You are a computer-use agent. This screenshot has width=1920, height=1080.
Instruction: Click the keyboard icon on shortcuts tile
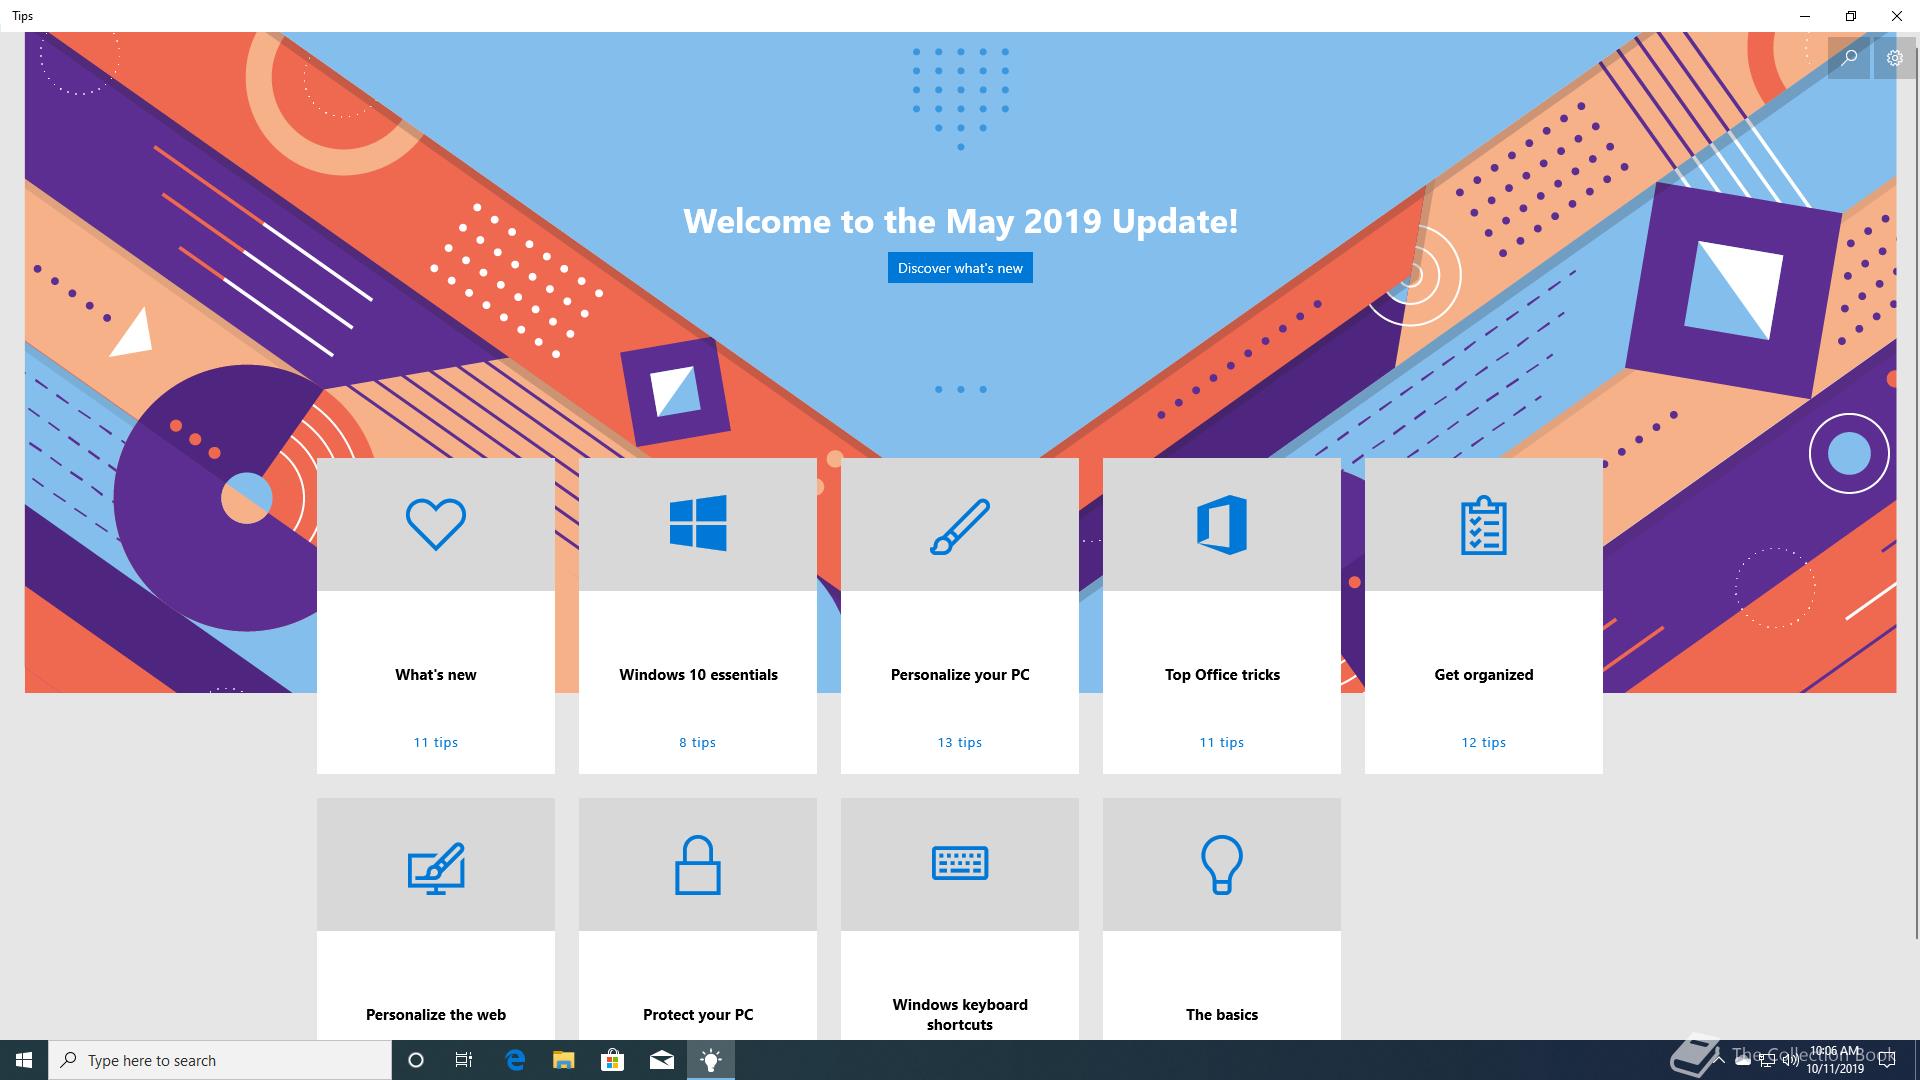click(x=960, y=863)
